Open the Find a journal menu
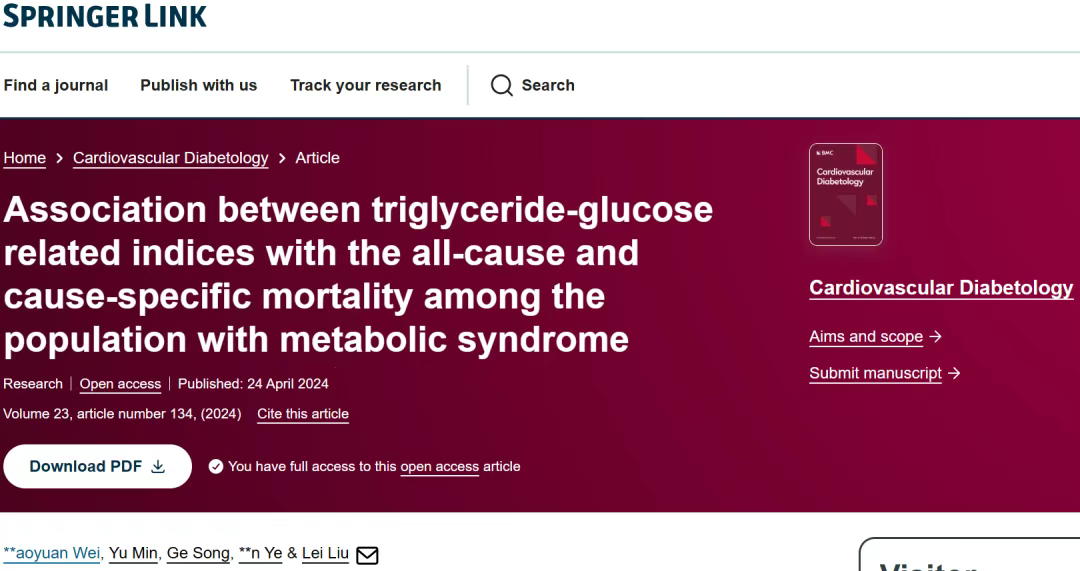This screenshot has width=1080, height=571. coord(56,85)
